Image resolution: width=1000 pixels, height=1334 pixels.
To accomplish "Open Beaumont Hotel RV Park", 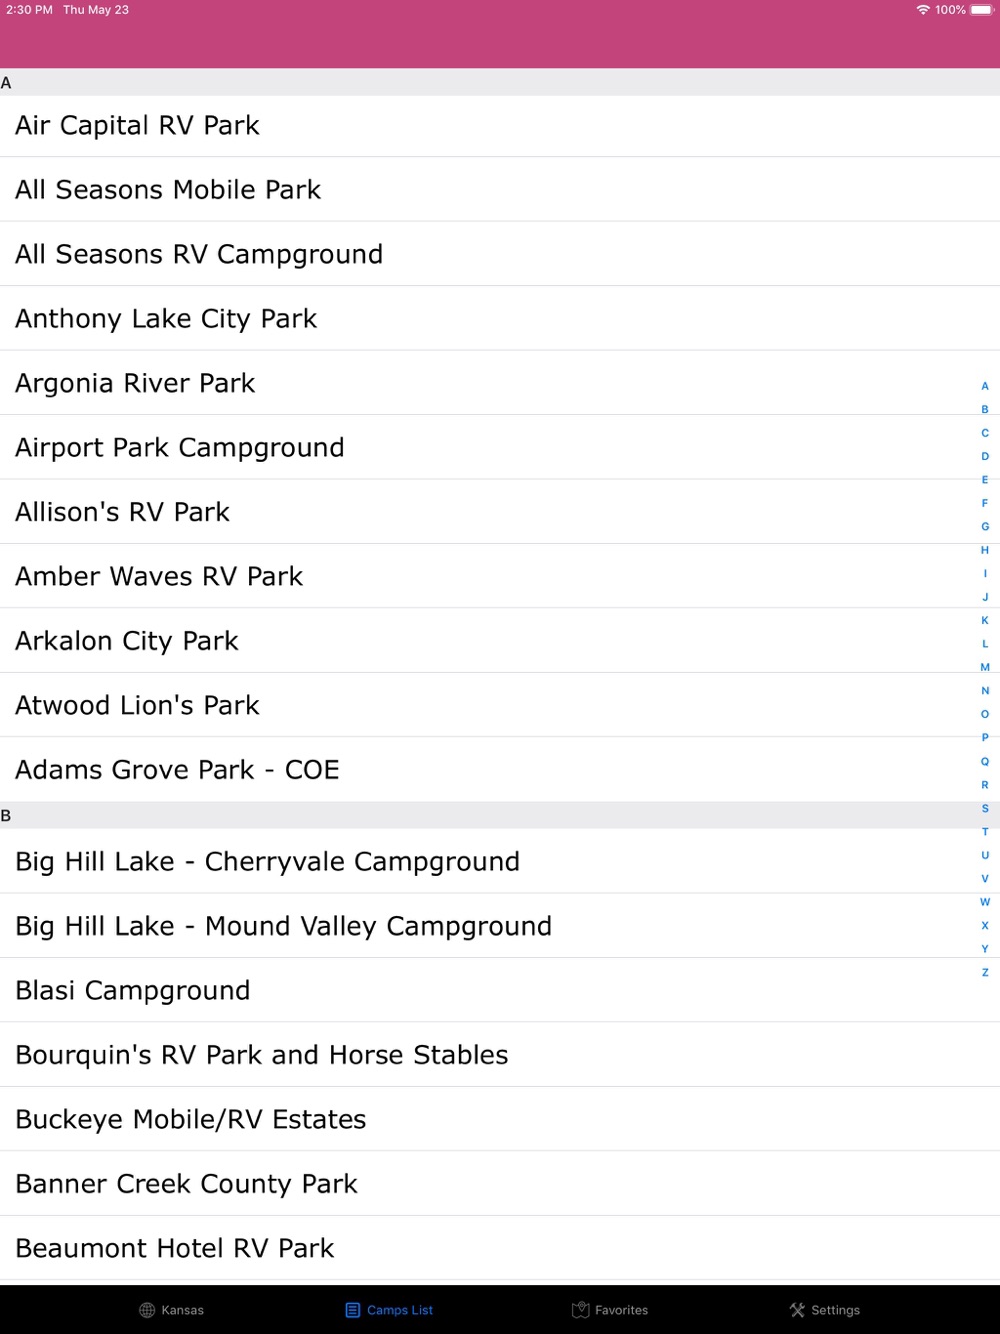I will click(x=500, y=1248).
